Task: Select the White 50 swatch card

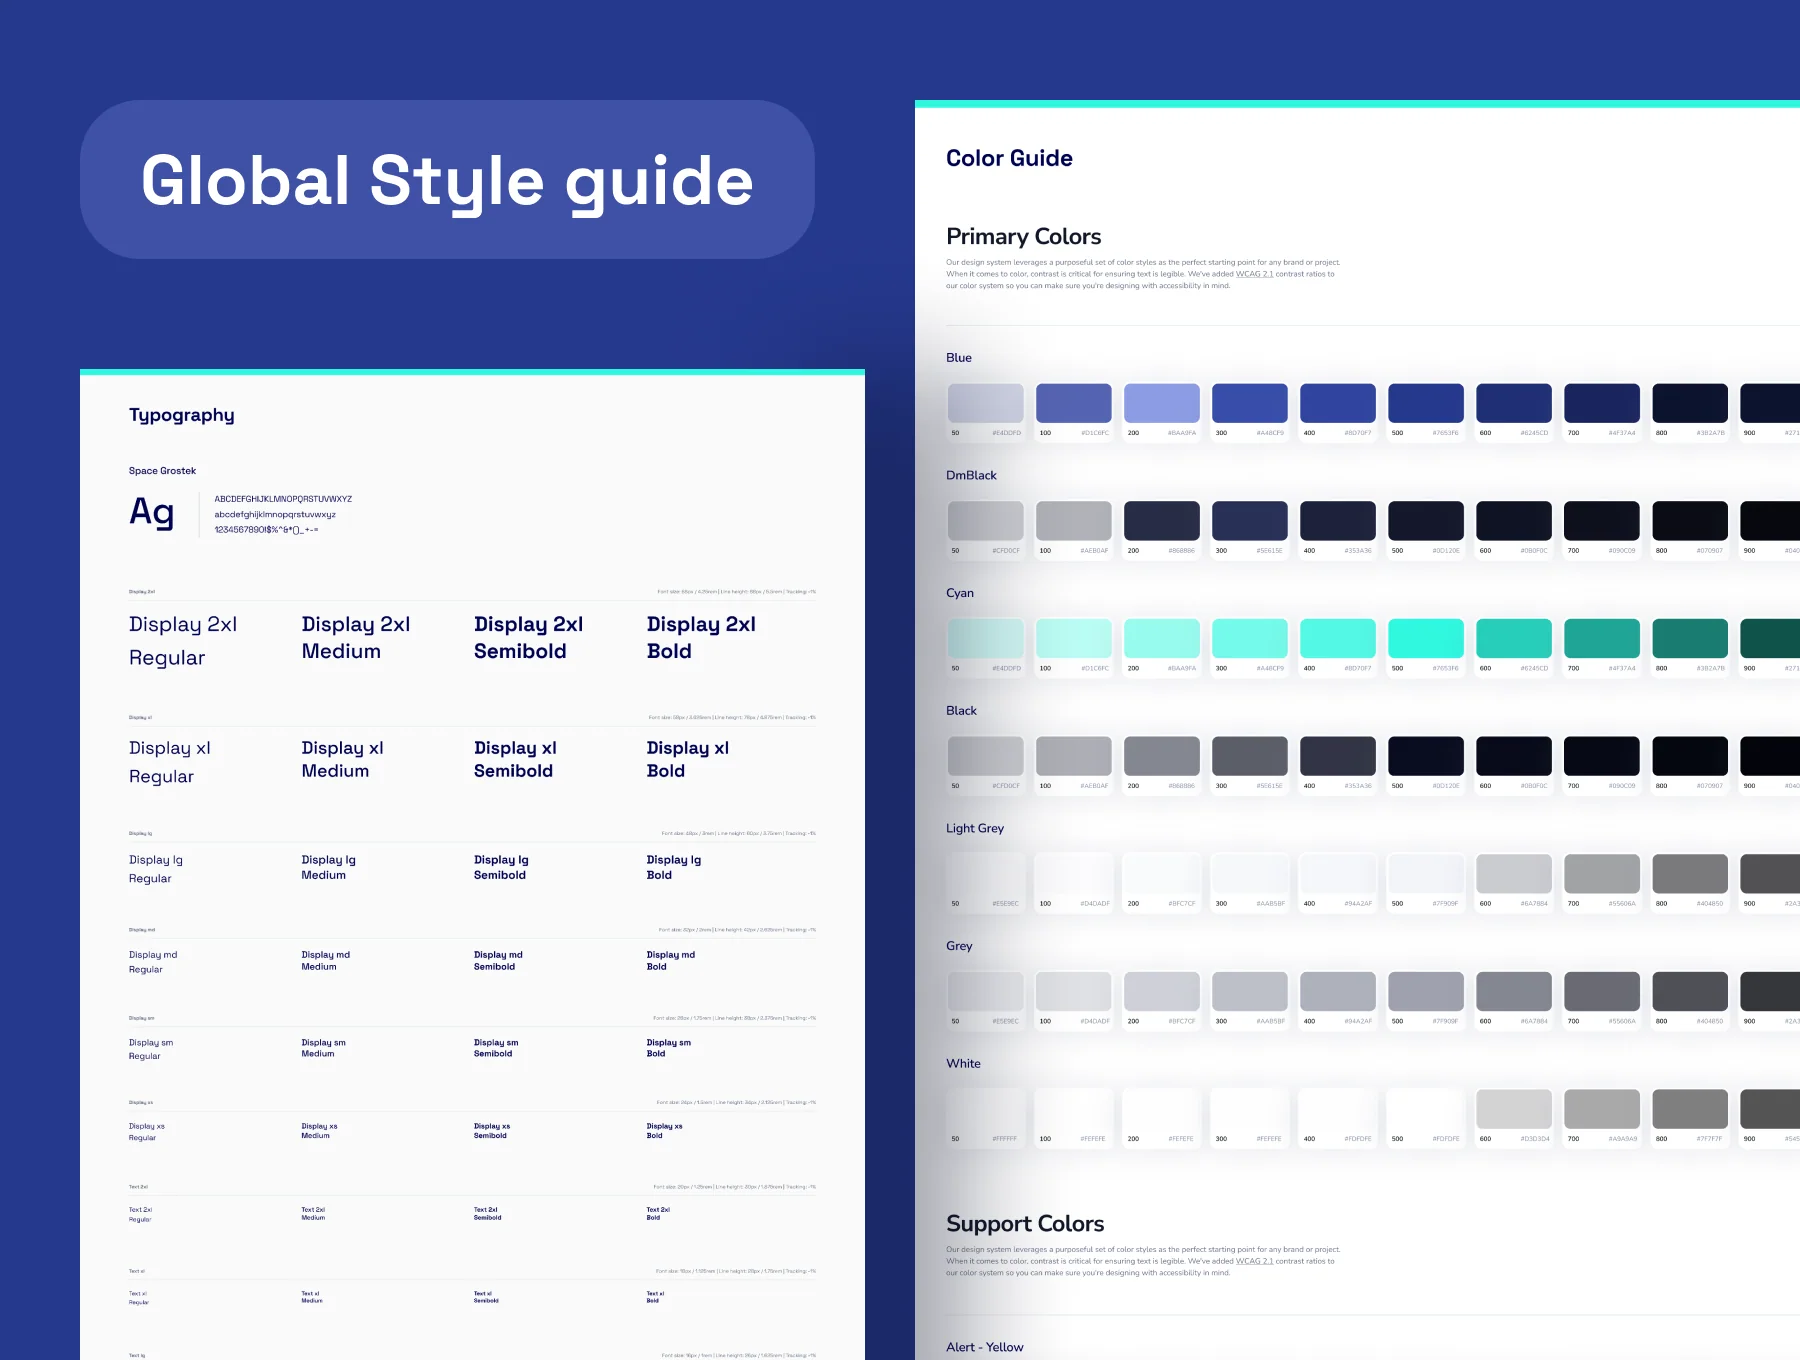Action: [x=985, y=1118]
